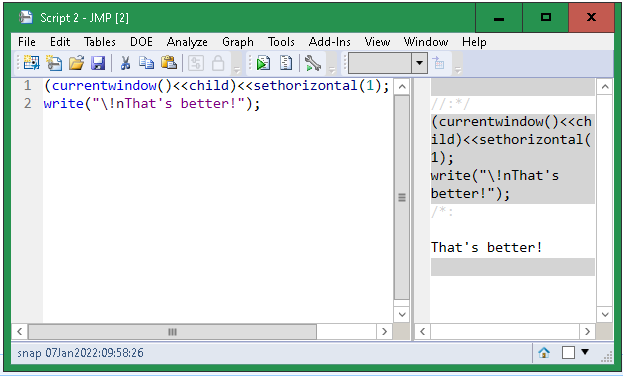The image size is (623, 376).
Task: Open the Help menu
Action: pyautogui.click(x=474, y=42)
